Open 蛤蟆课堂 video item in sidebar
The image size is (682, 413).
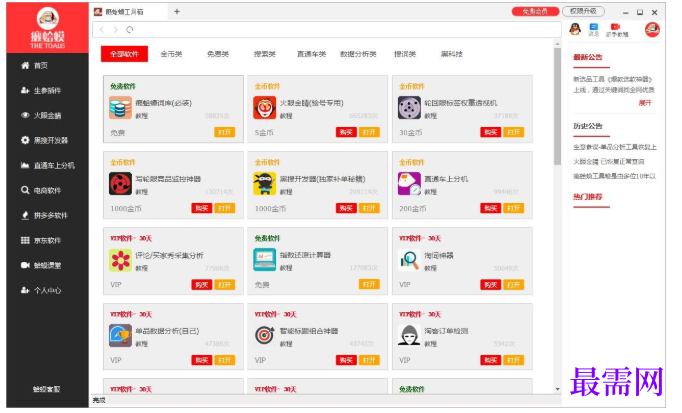pos(41,265)
